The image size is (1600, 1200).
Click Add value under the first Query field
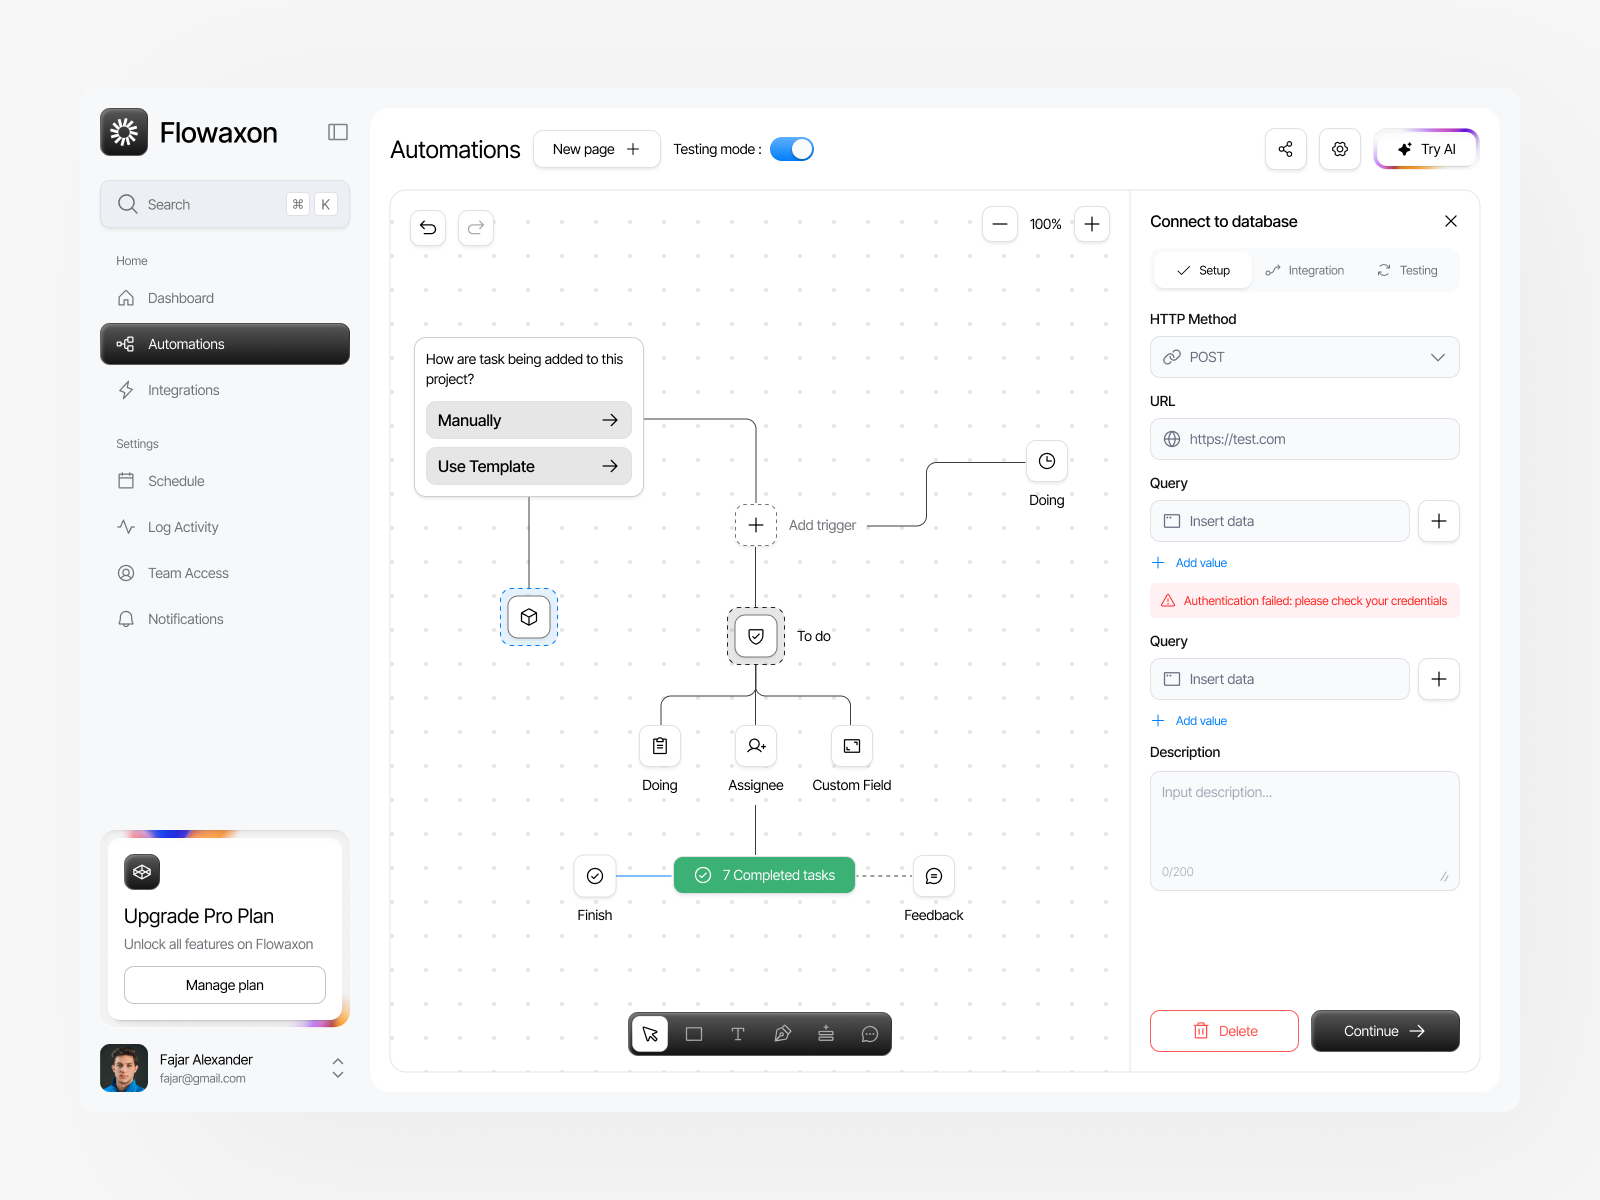1188,562
